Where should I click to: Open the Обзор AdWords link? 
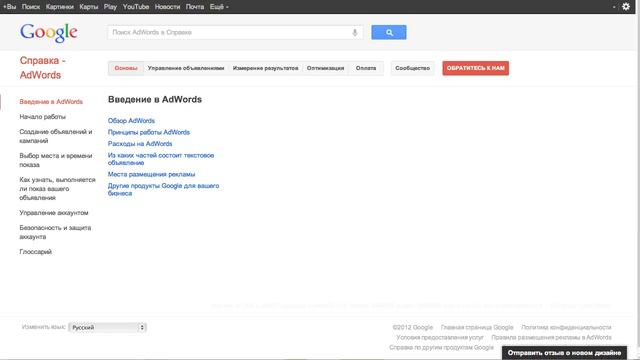coord(131,121)
